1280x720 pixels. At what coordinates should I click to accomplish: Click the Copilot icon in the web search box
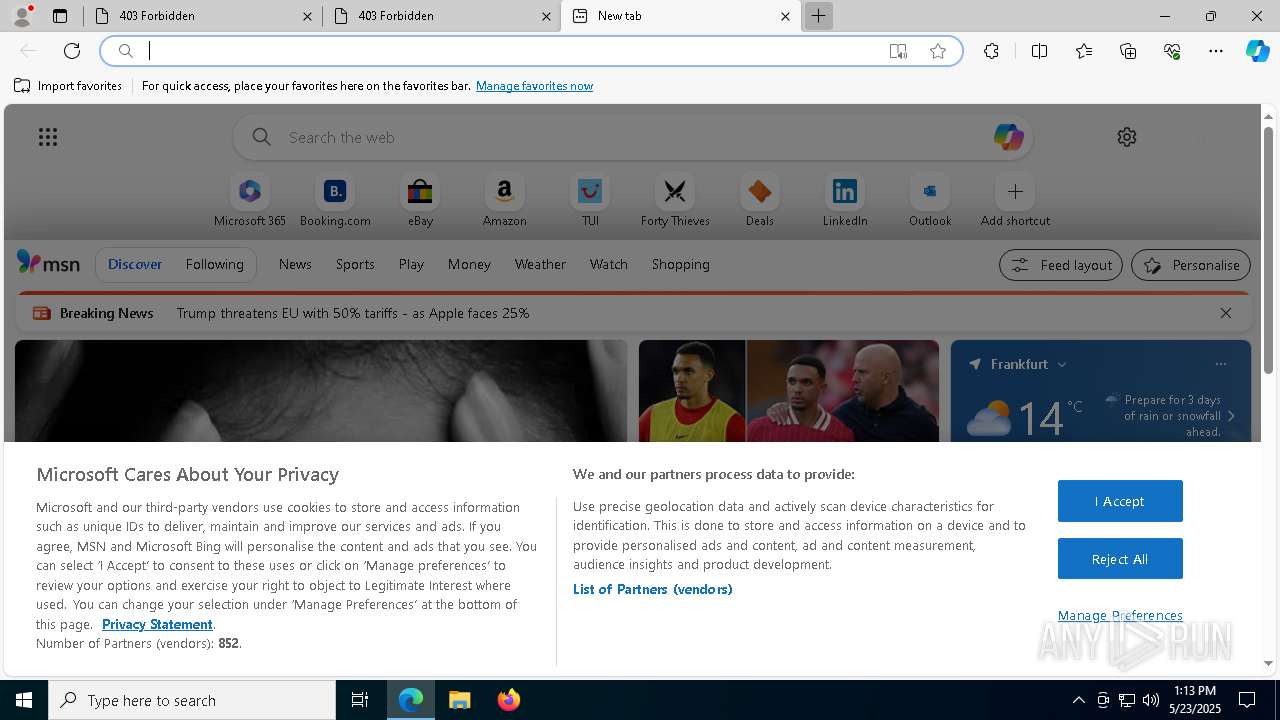[1008, 137]
